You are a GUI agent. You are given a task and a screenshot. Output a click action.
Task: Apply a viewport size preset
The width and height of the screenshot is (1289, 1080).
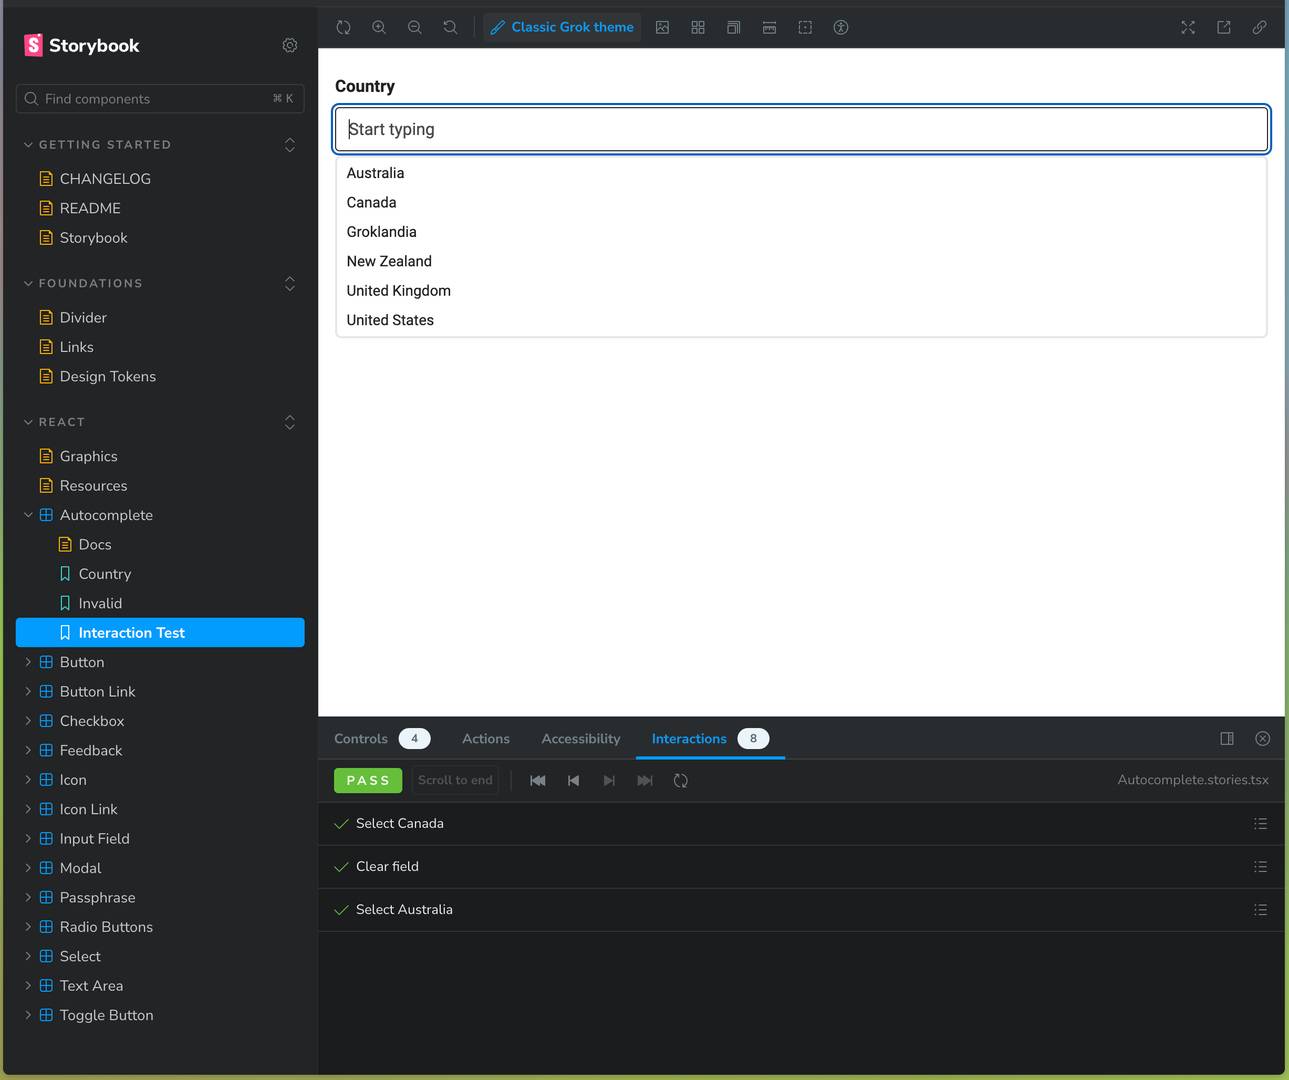733,27
